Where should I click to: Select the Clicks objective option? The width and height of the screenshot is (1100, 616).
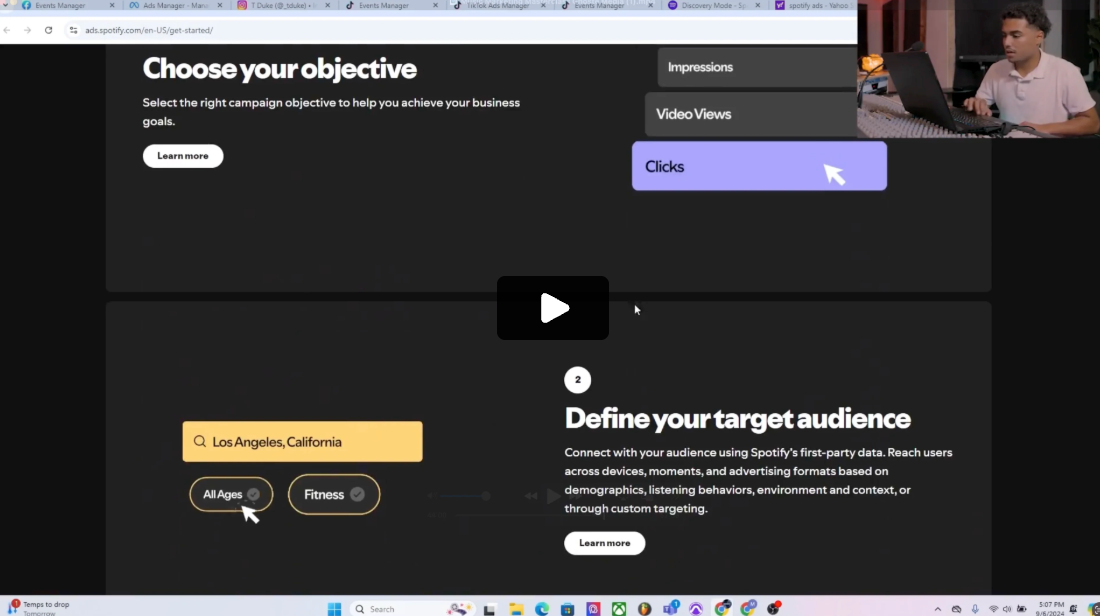point(759,166)
